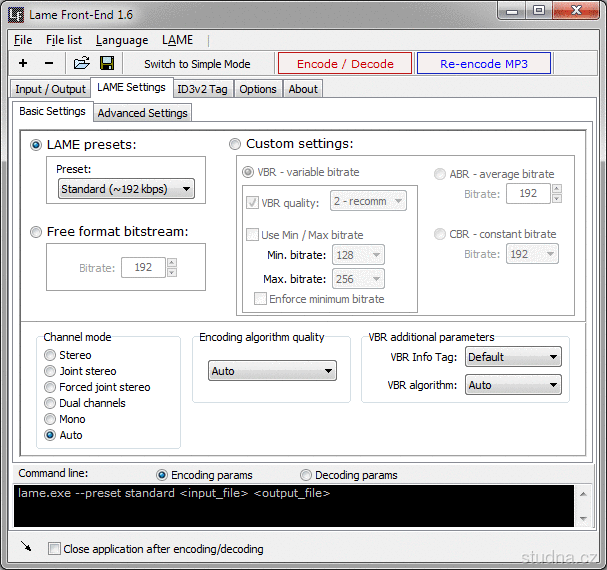
Task: Open the LAME menu
Action: click(177, 40)
